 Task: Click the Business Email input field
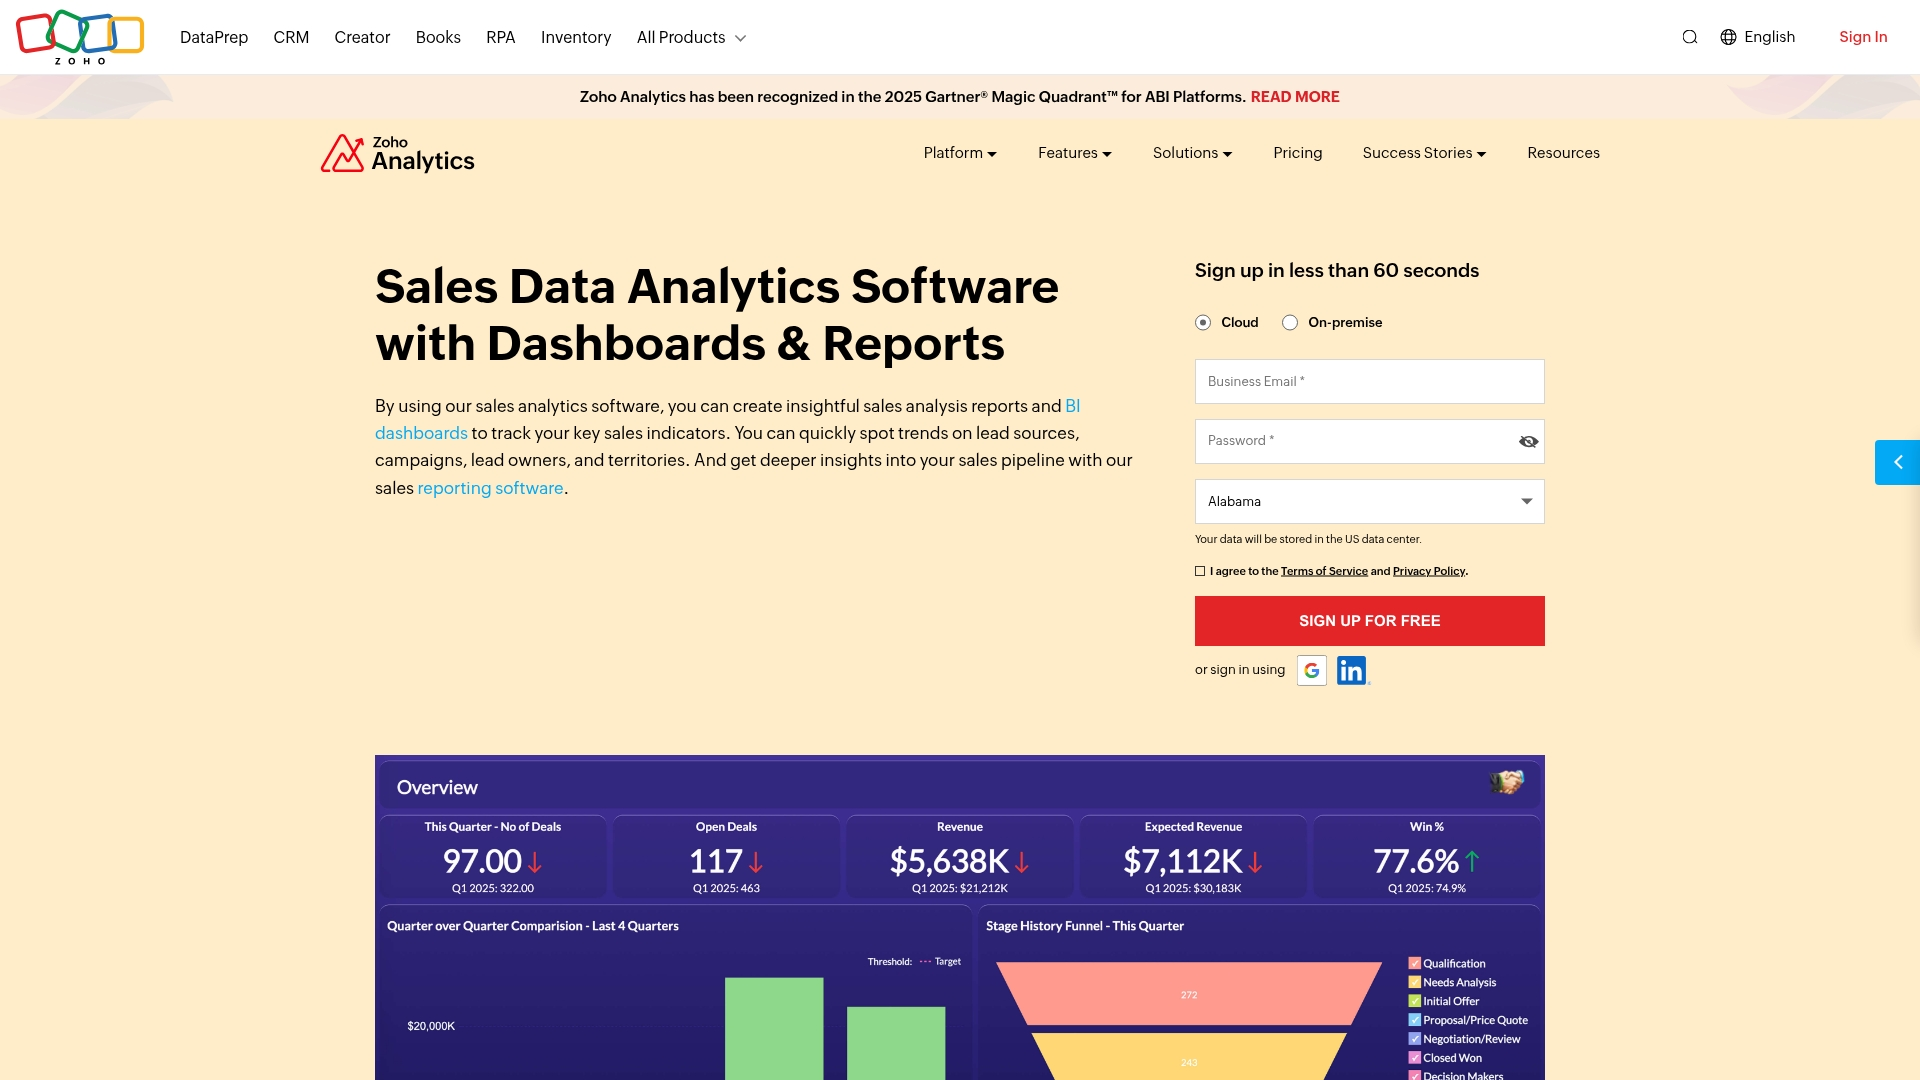[1369, 381]
